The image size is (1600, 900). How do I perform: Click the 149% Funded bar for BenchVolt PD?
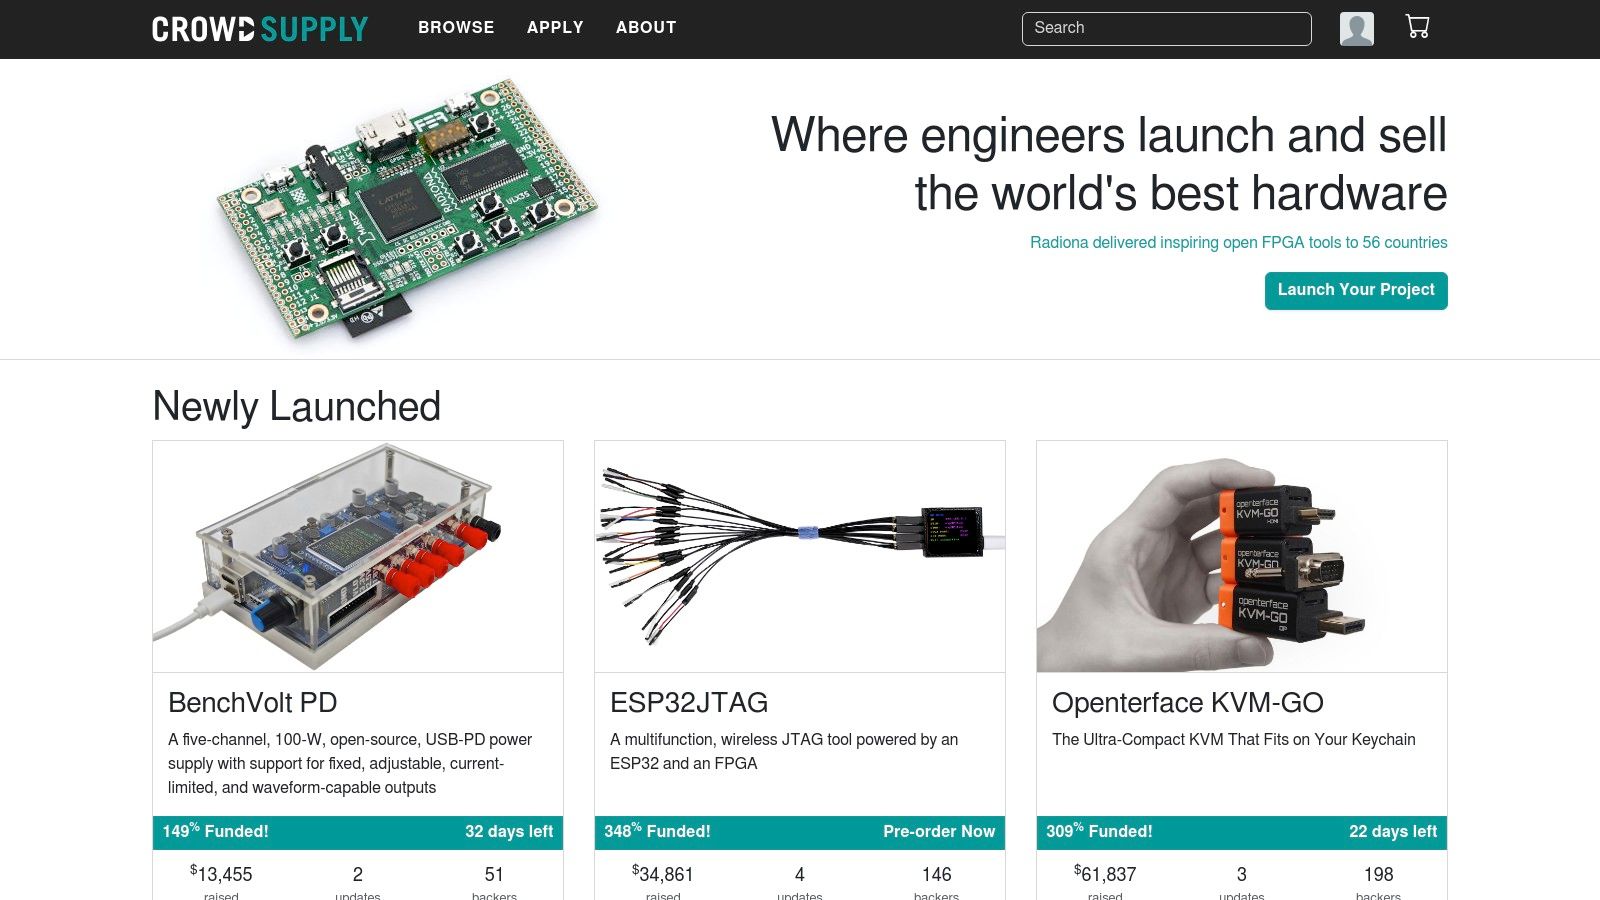tap(216, 832)
